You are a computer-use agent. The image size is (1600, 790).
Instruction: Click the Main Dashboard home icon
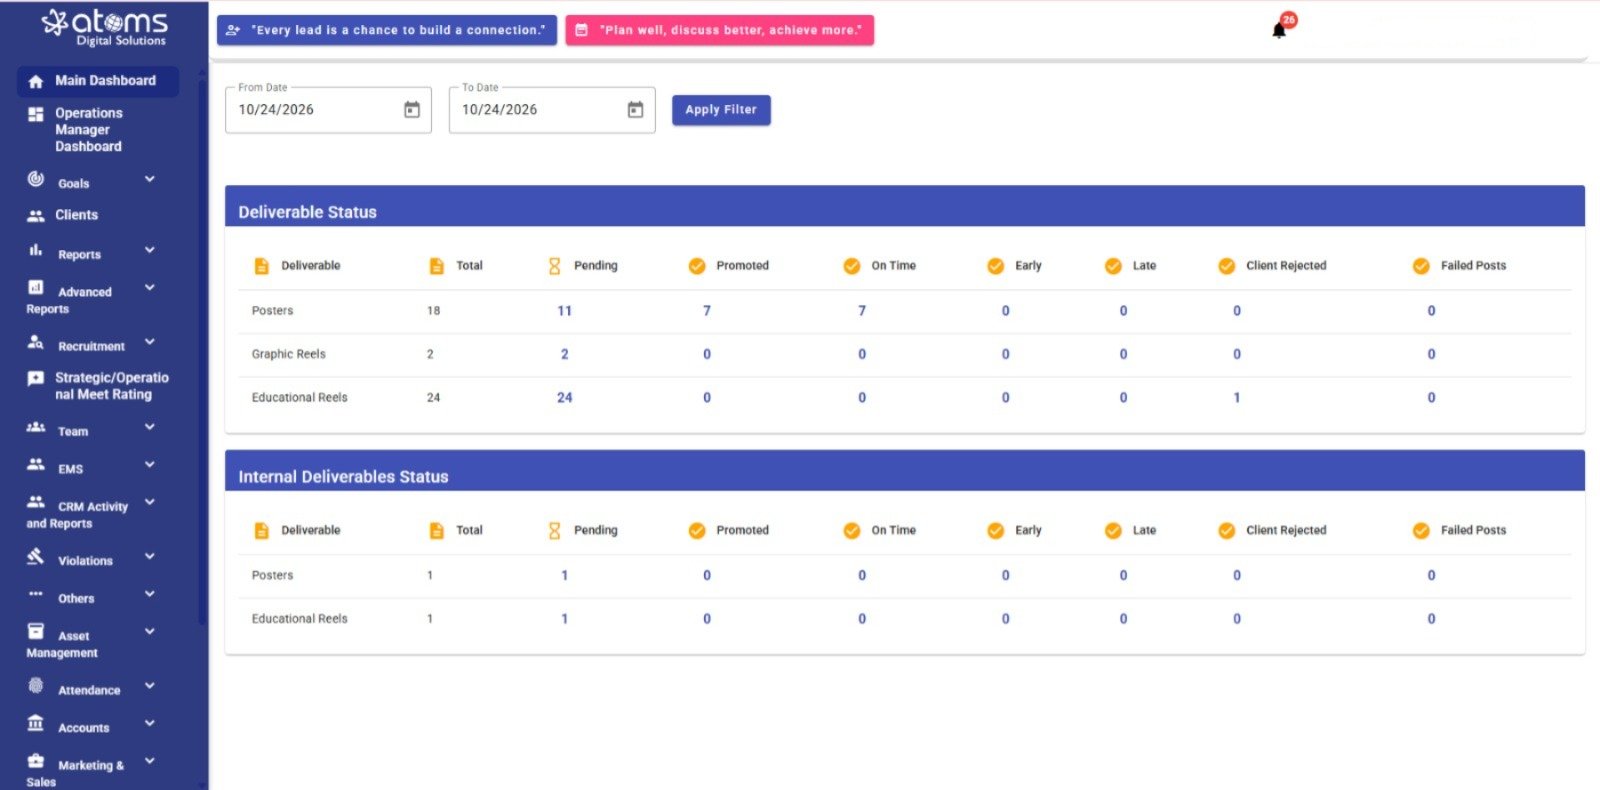pos(36,81)
